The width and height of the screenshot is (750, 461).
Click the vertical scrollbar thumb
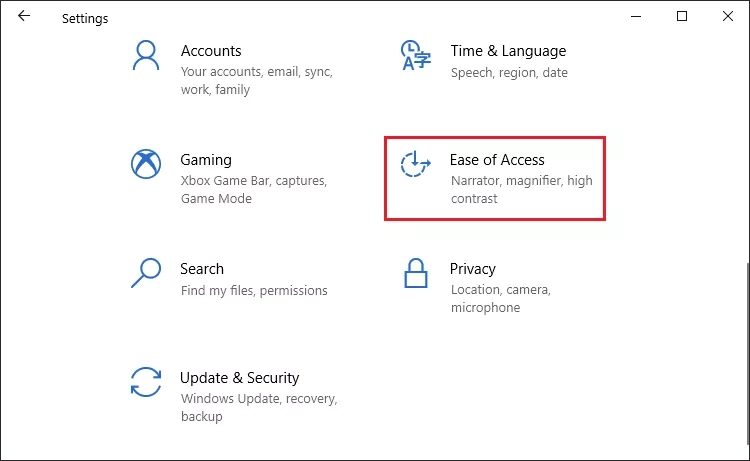[748, 354]
